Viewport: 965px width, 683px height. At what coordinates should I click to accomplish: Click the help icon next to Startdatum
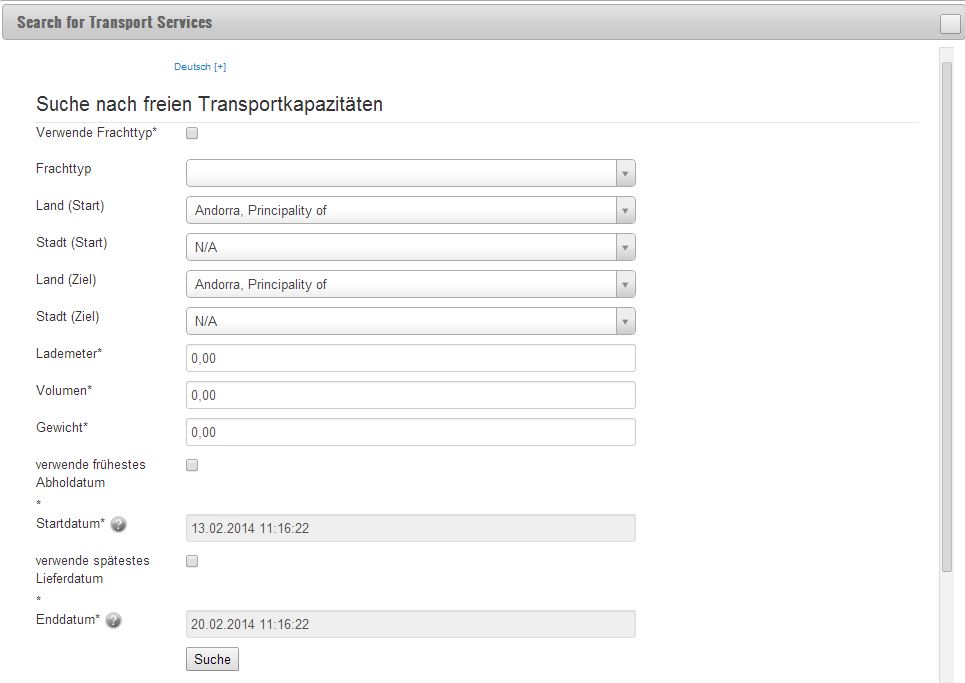[118, 524]
